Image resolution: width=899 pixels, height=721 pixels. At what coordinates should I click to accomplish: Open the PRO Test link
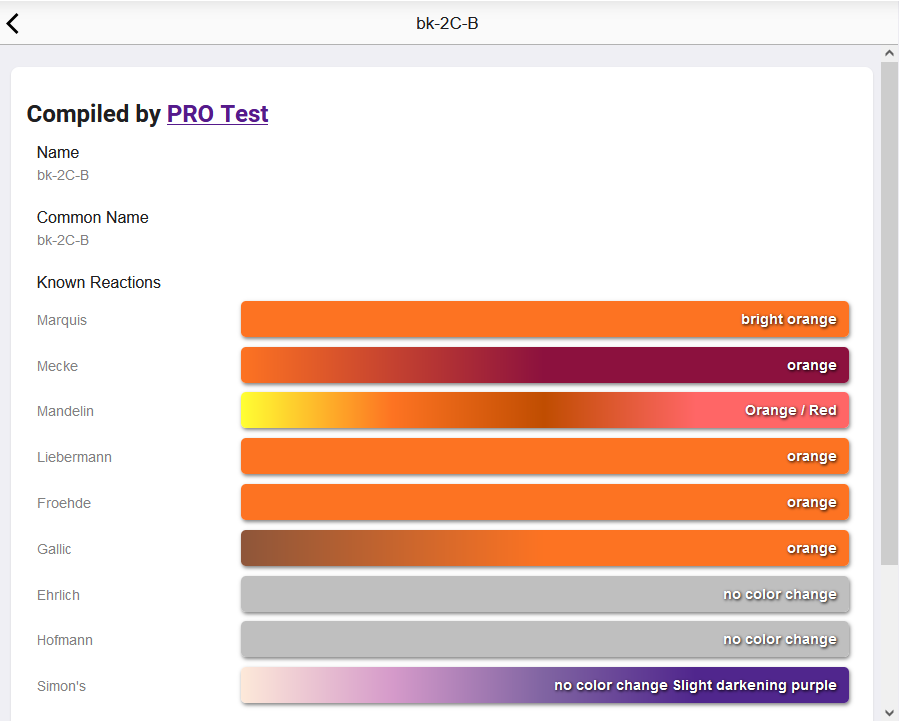(217, 113)
